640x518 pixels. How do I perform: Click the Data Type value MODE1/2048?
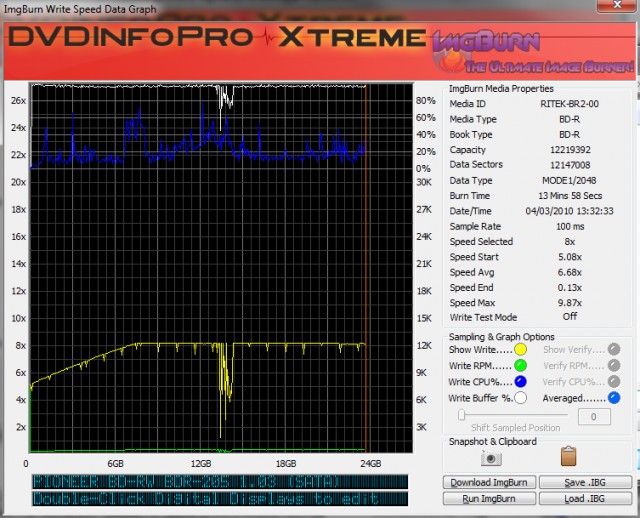tap(569, 180)
